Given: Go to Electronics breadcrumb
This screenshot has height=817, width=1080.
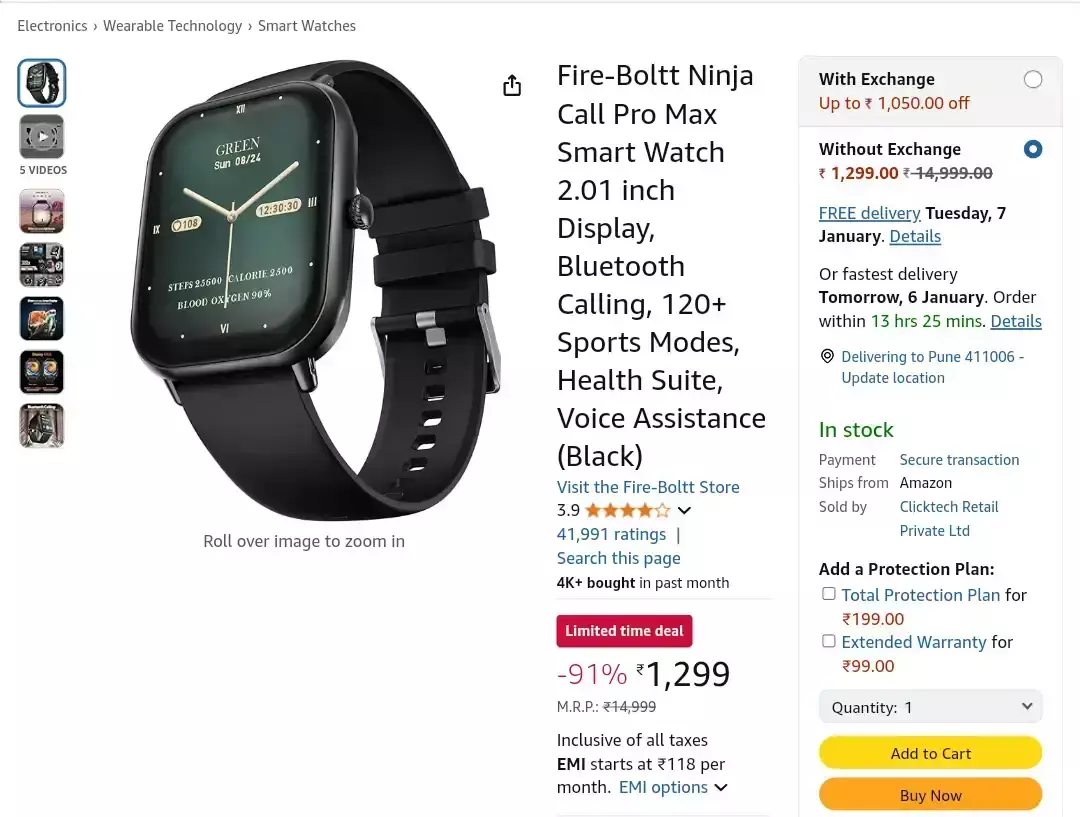Looking at the screenshot, I should [52, 26].
